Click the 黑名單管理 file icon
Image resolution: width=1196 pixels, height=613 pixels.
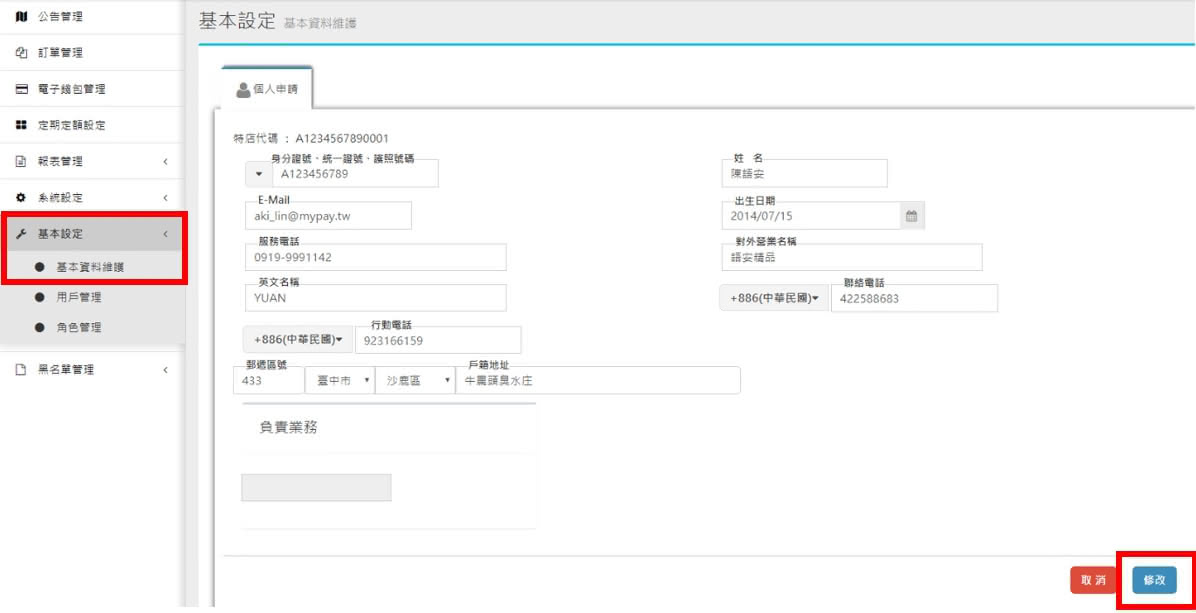[20, 369]
